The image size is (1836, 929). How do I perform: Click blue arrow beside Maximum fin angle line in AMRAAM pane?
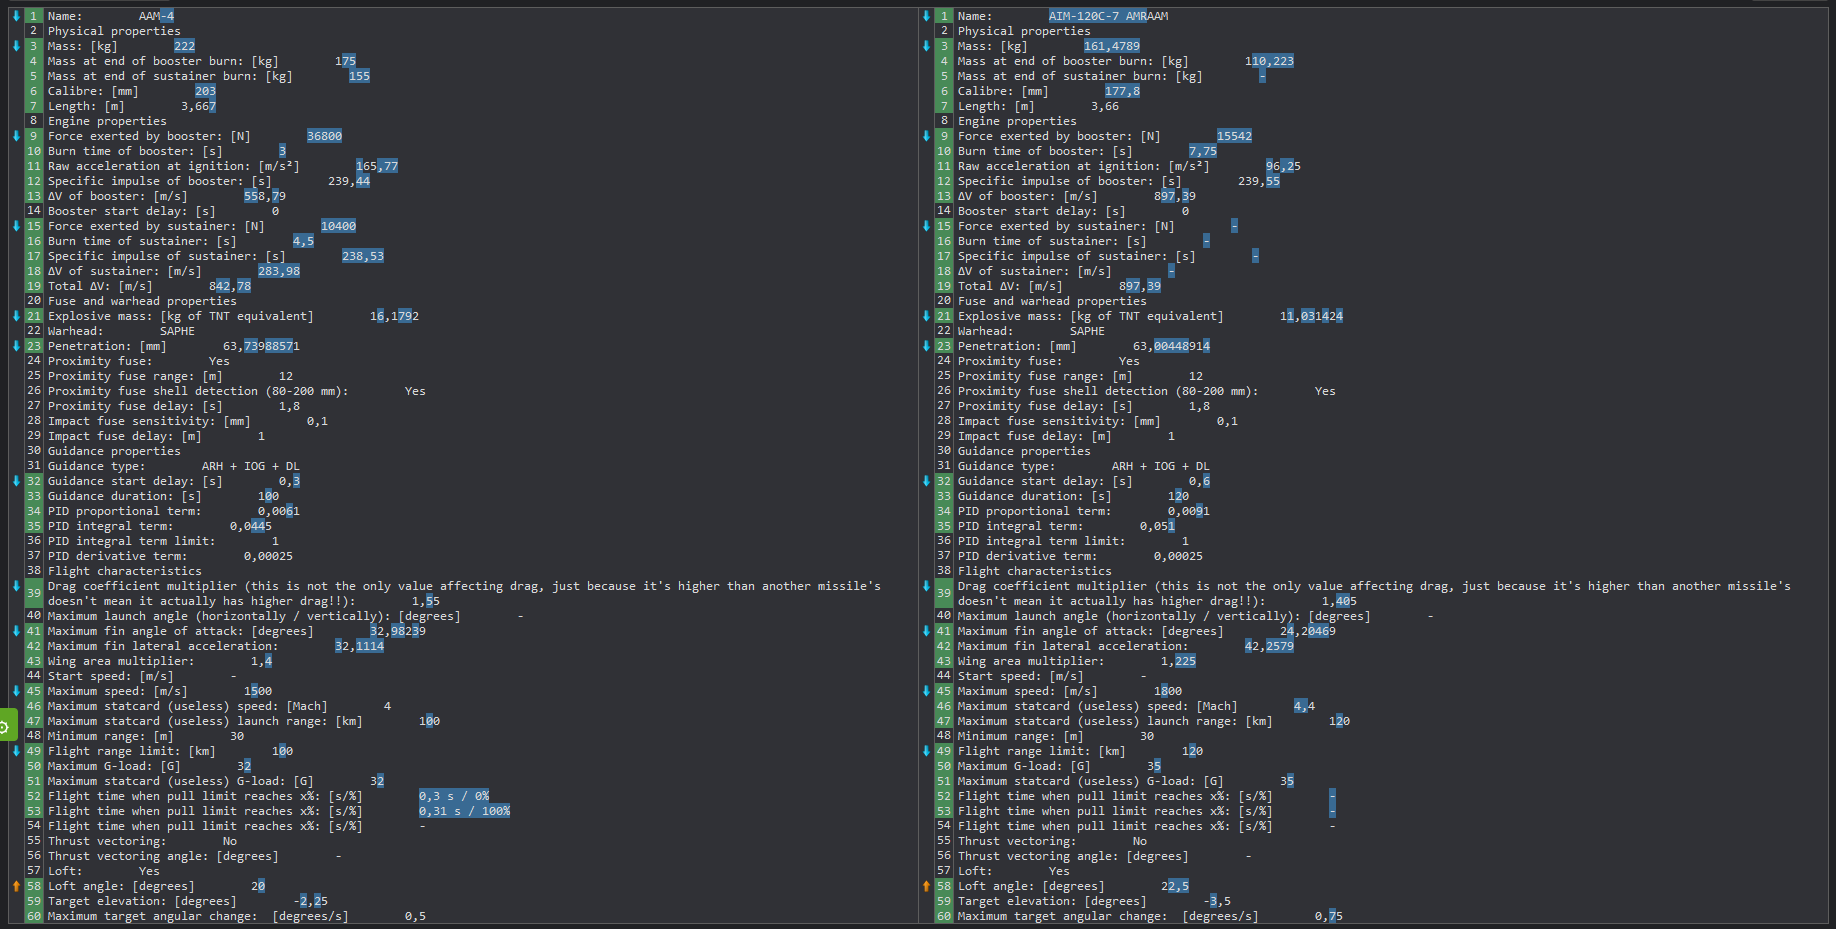tap(926, 631)
